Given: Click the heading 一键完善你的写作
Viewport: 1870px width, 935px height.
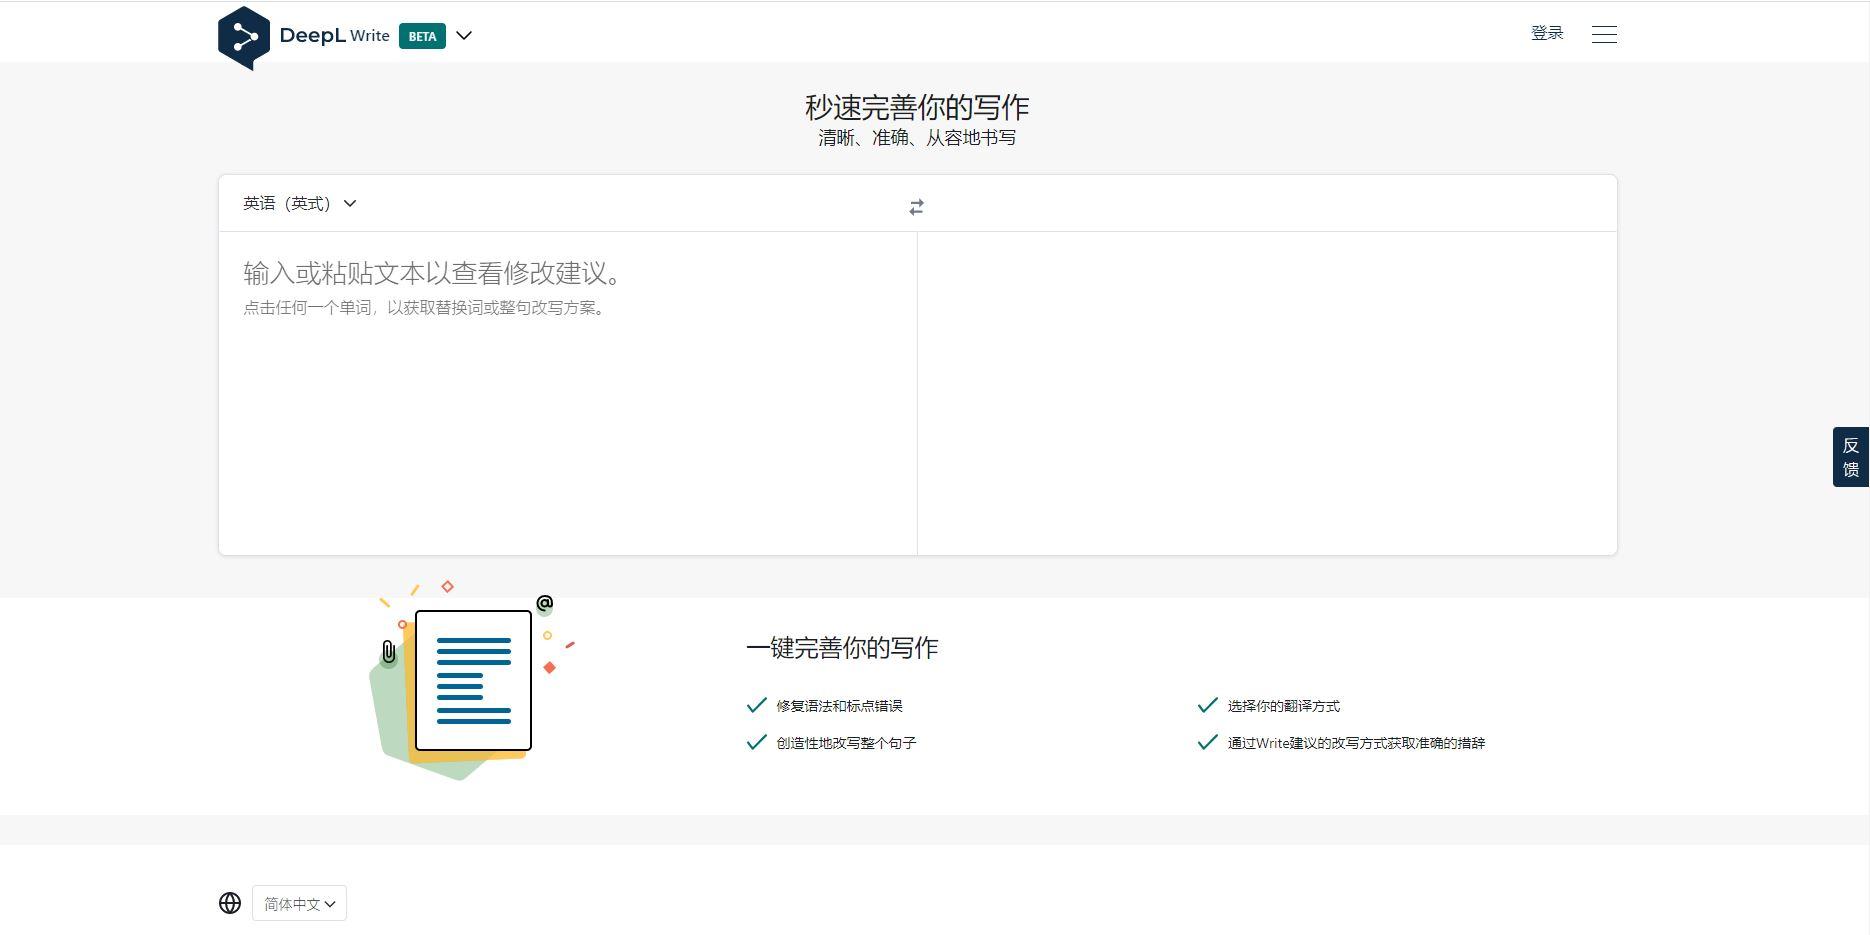Looking at the screenshot, I should pyautogui.click(x=842, y=648).
